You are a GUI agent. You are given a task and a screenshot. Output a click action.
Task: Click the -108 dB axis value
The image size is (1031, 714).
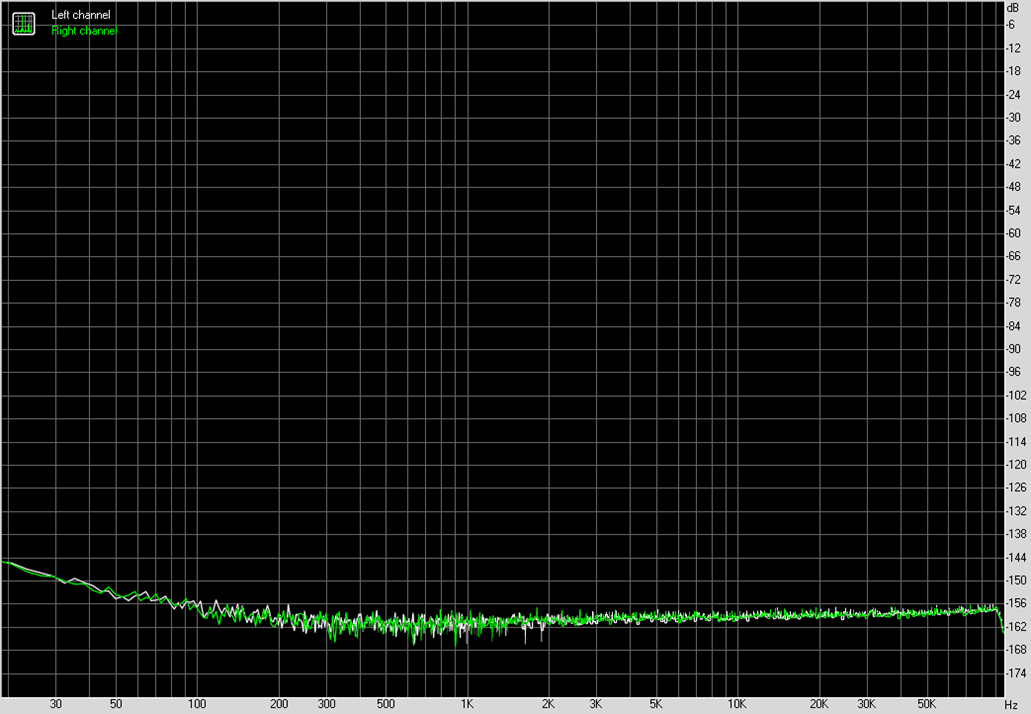point(1016,418)
